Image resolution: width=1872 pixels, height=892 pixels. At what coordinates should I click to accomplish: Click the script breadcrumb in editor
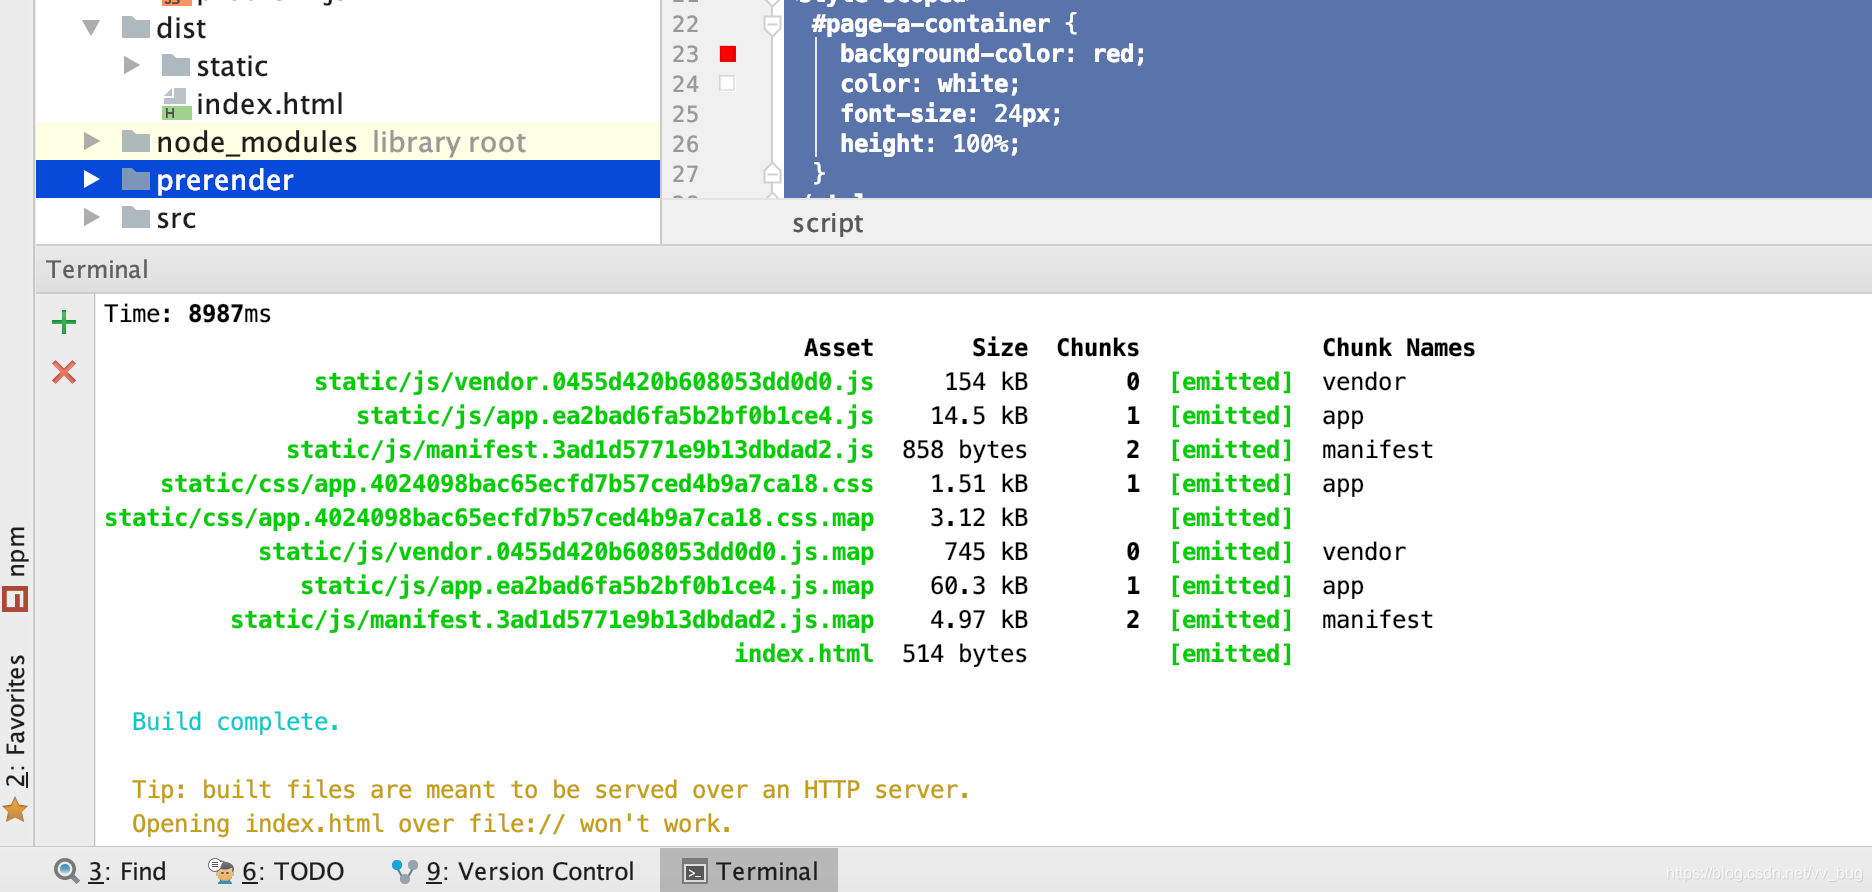(827, 223)
